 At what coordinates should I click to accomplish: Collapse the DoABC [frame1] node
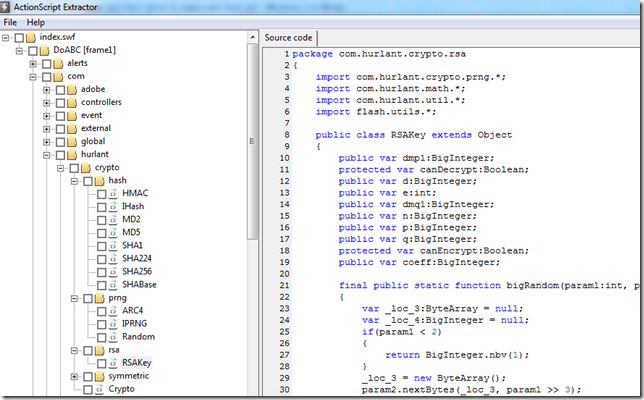point(19,51)
